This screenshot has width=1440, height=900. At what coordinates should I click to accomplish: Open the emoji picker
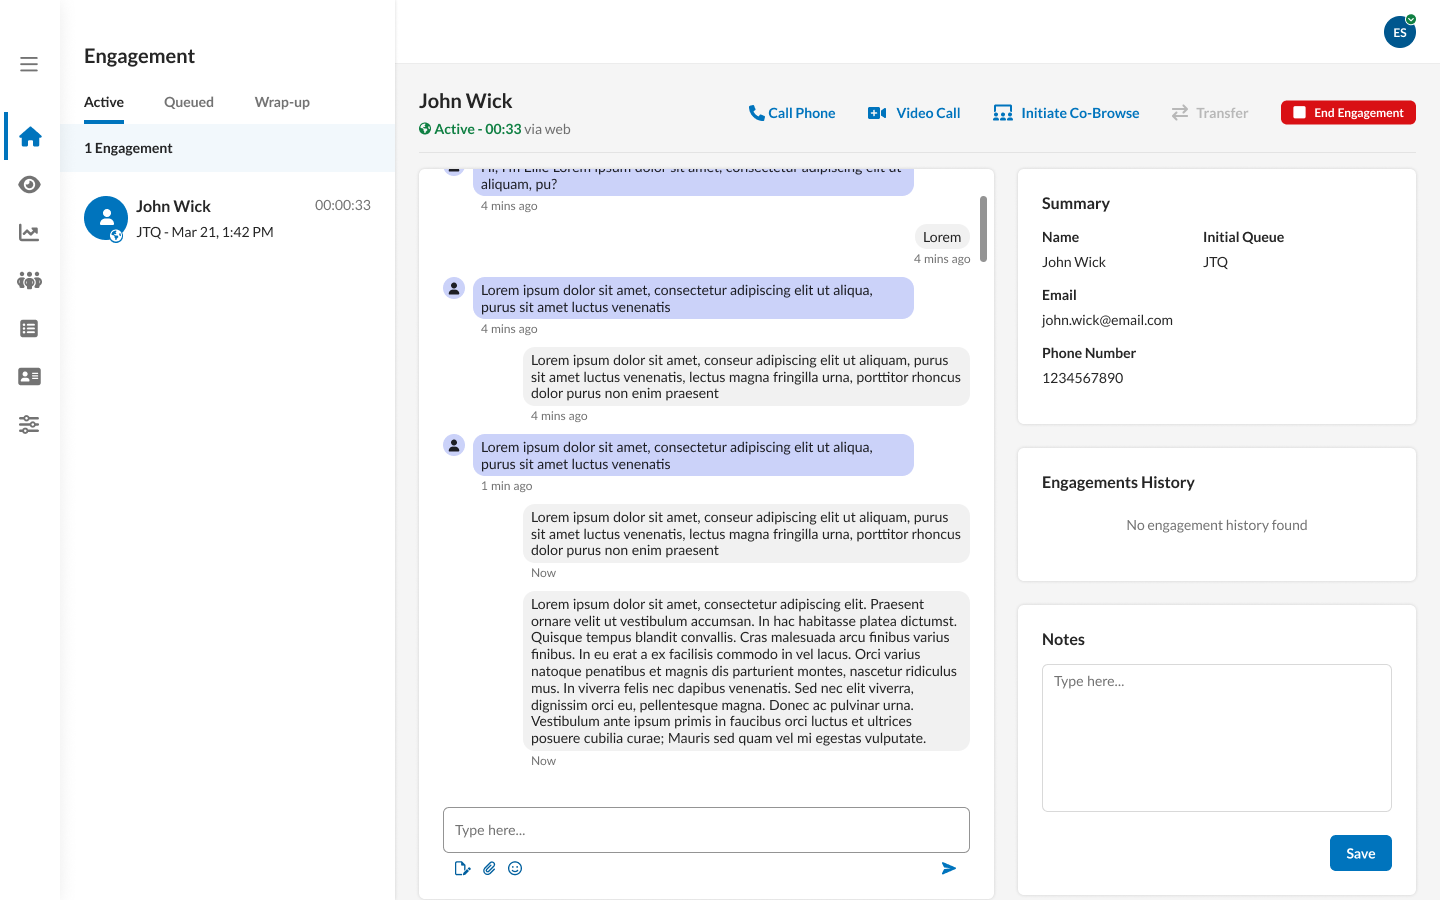tap(515, 868)
